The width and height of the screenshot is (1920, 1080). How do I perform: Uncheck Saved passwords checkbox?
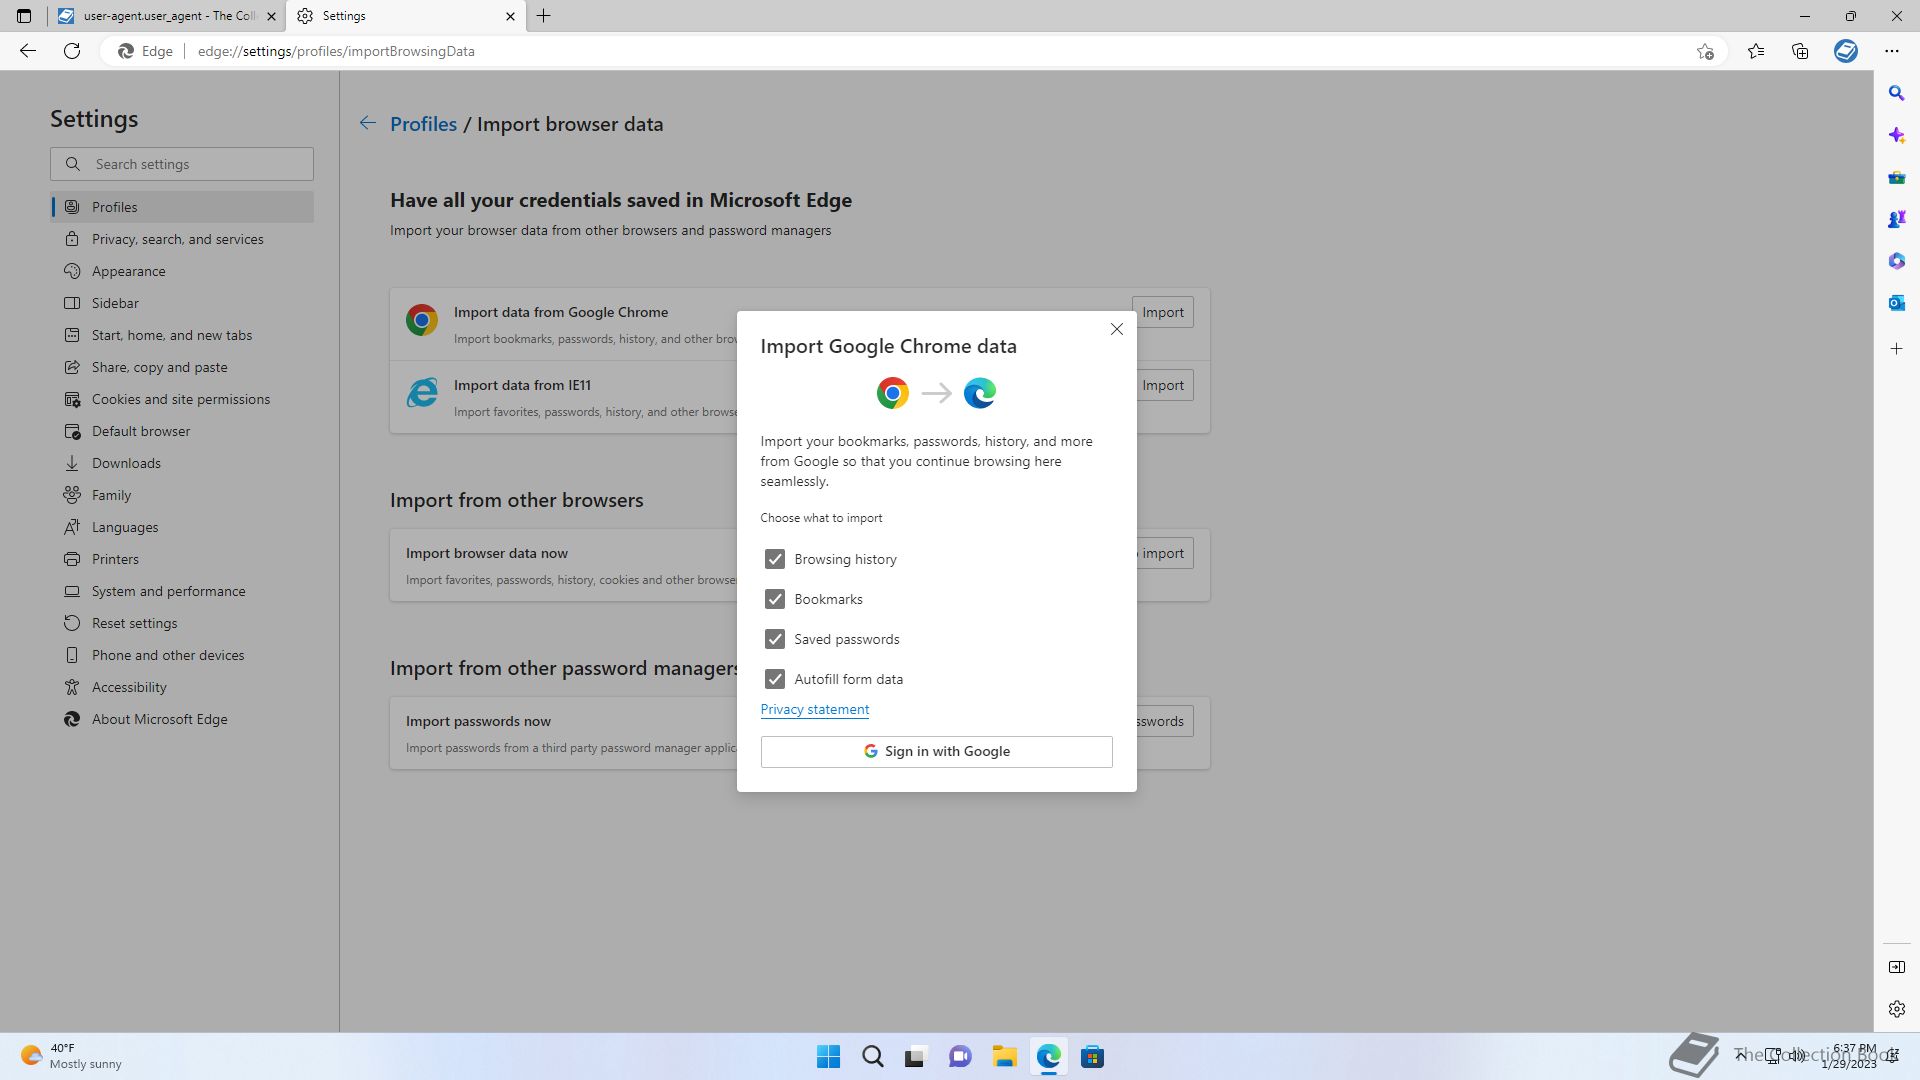click(775, 639)
